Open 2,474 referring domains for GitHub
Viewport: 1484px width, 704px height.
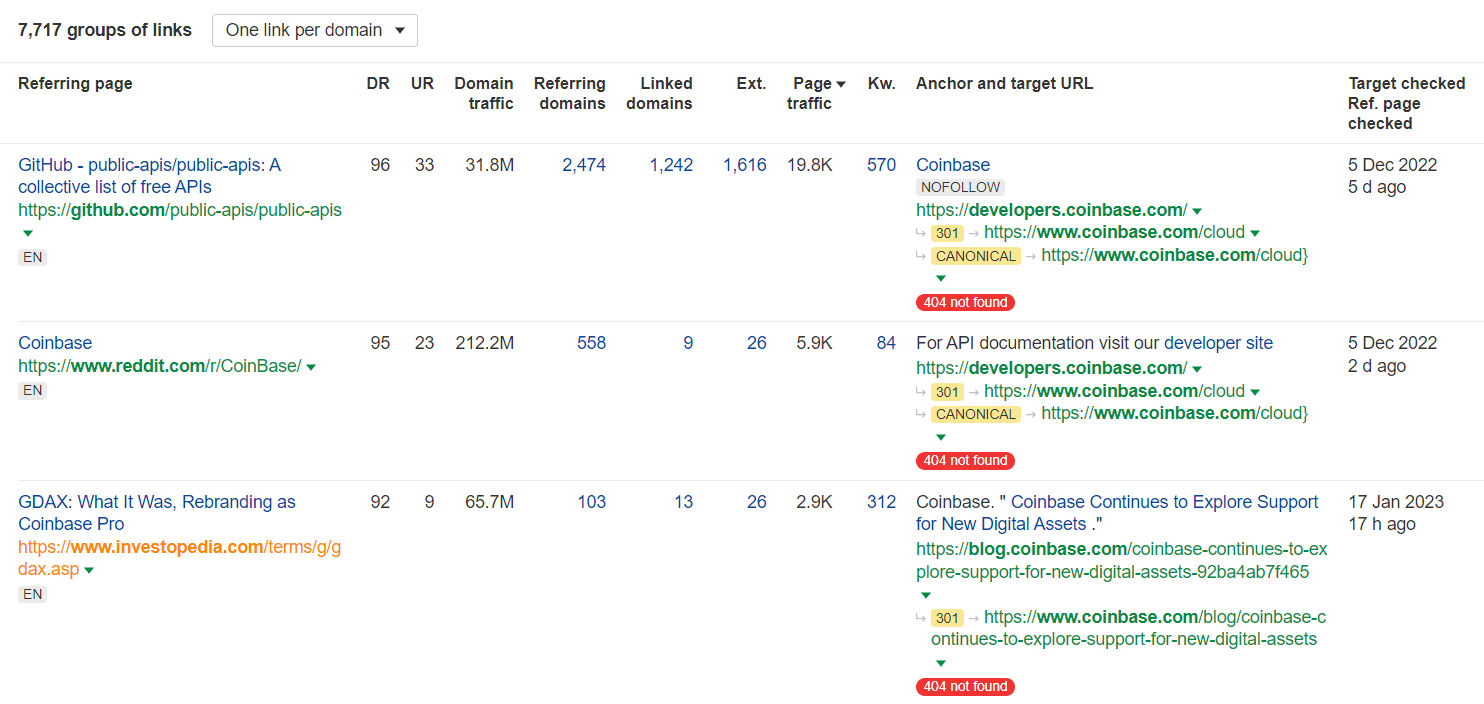(584, 165)
